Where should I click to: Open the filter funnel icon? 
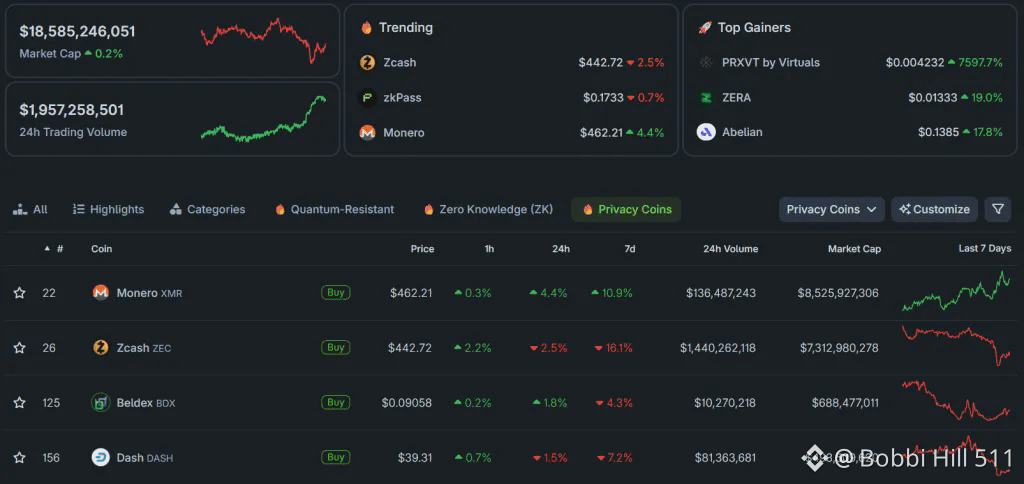point(997,209)
